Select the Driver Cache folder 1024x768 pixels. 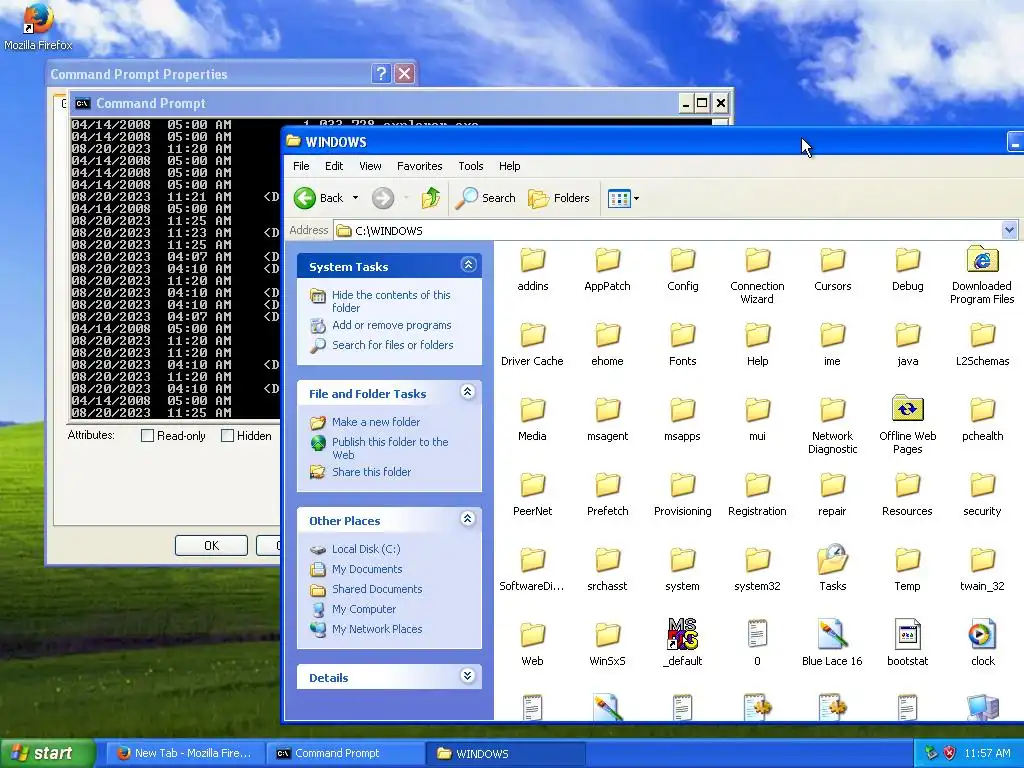tap(532, 345)
